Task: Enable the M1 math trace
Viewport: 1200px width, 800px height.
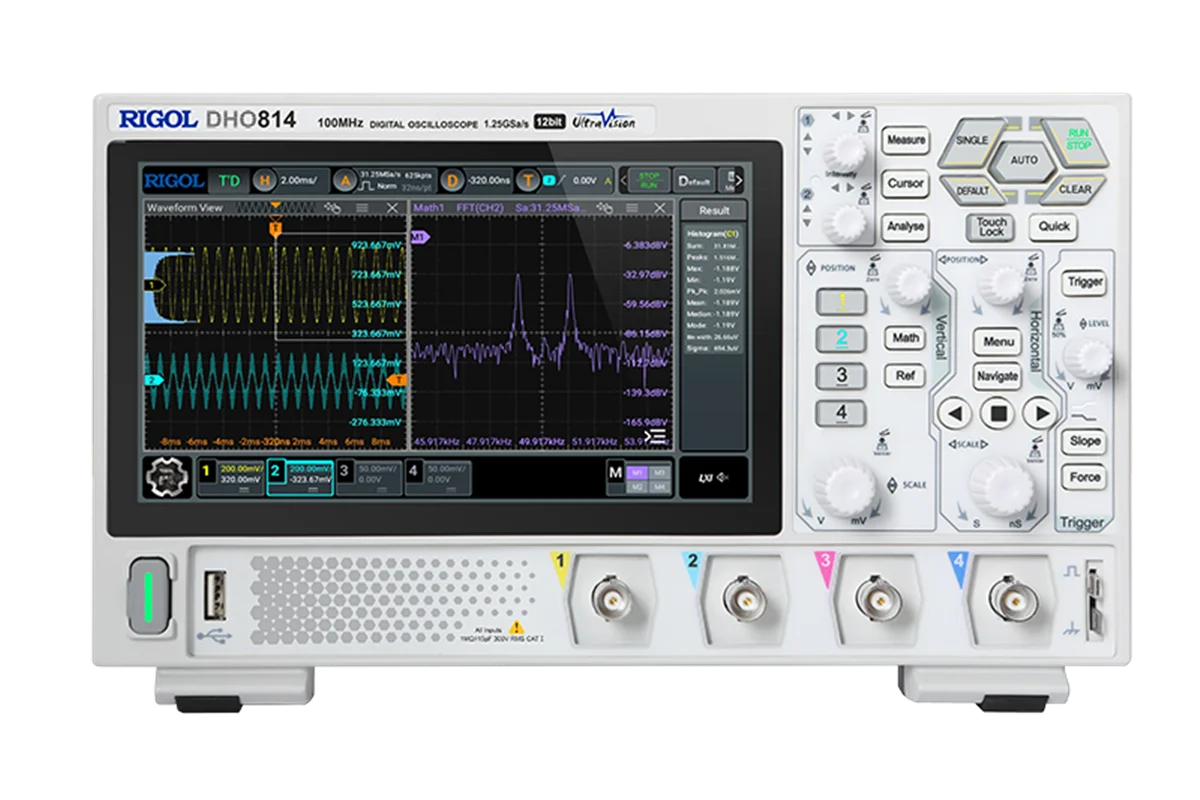Action: pyautogui.click(x=638, y=470)
